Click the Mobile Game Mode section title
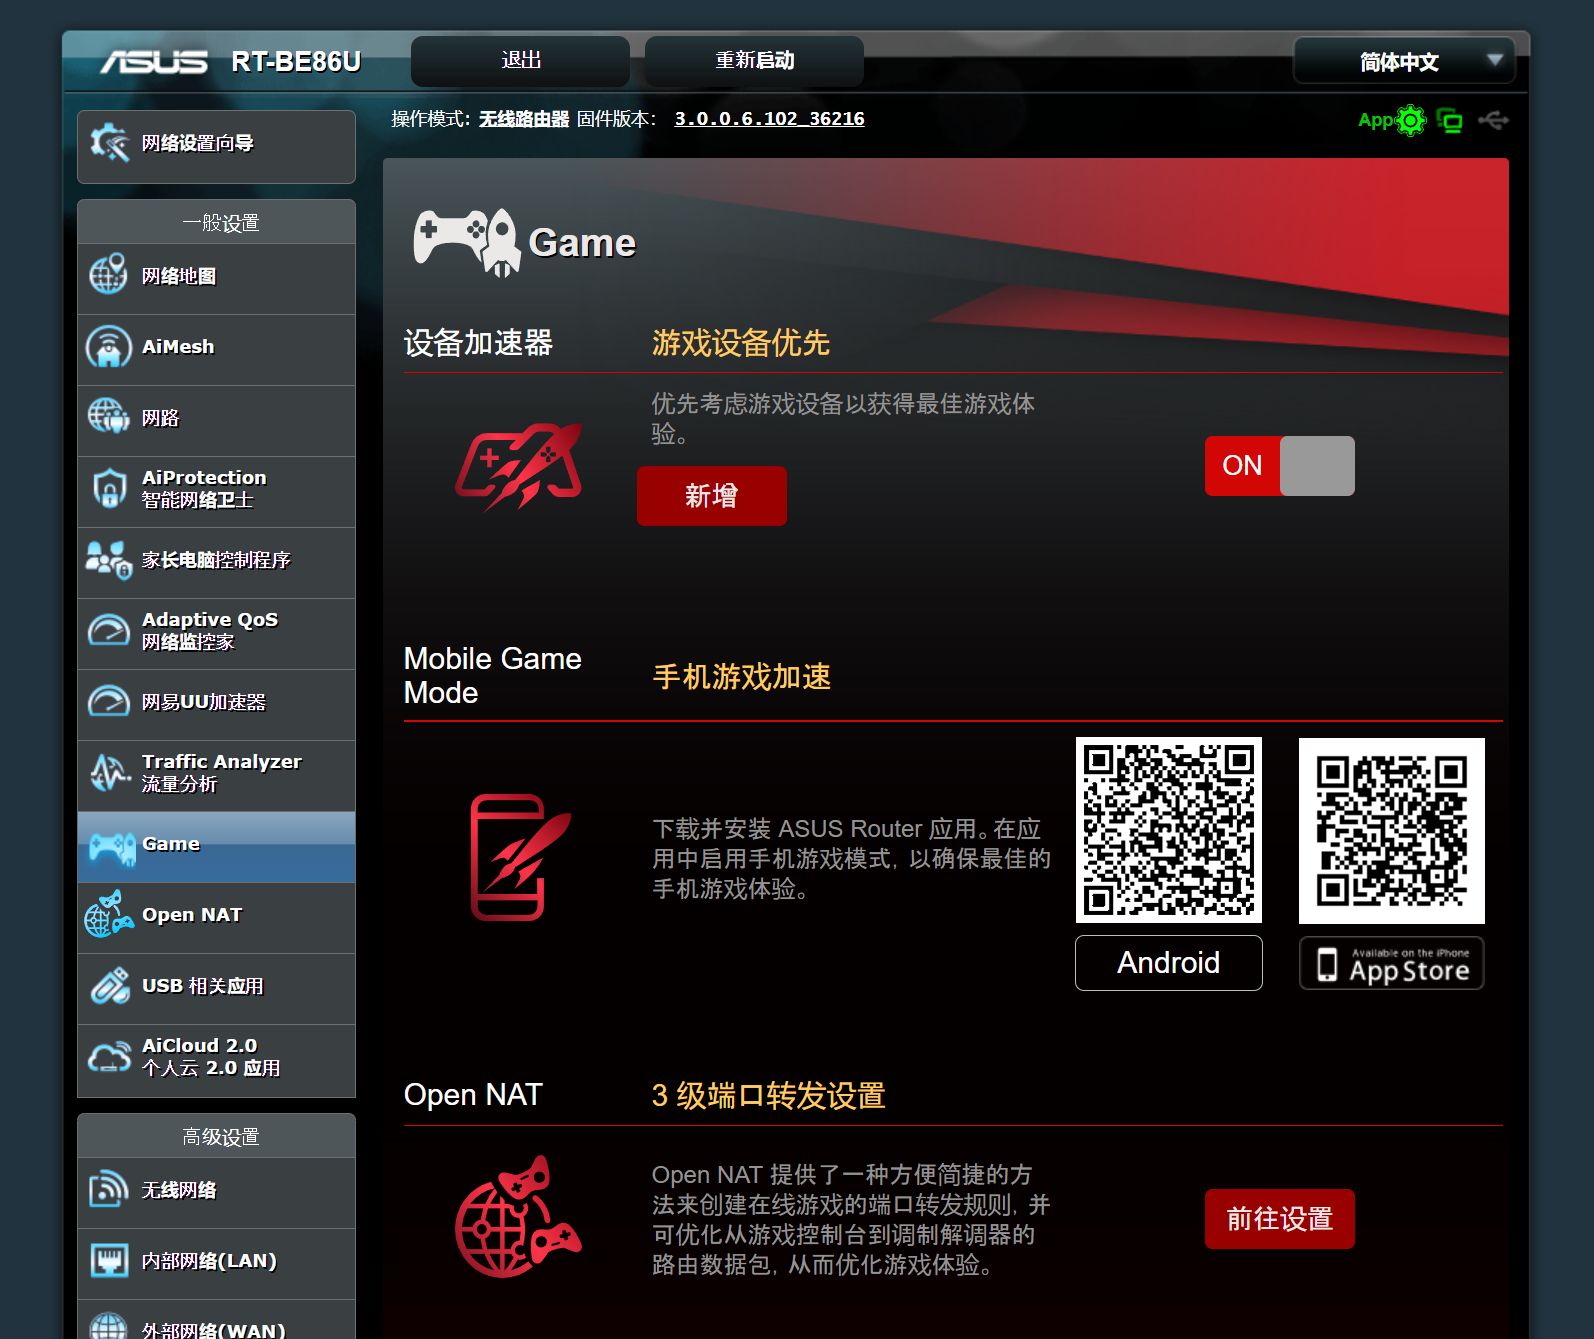Screen dimensions: 1594x1339 492,676
